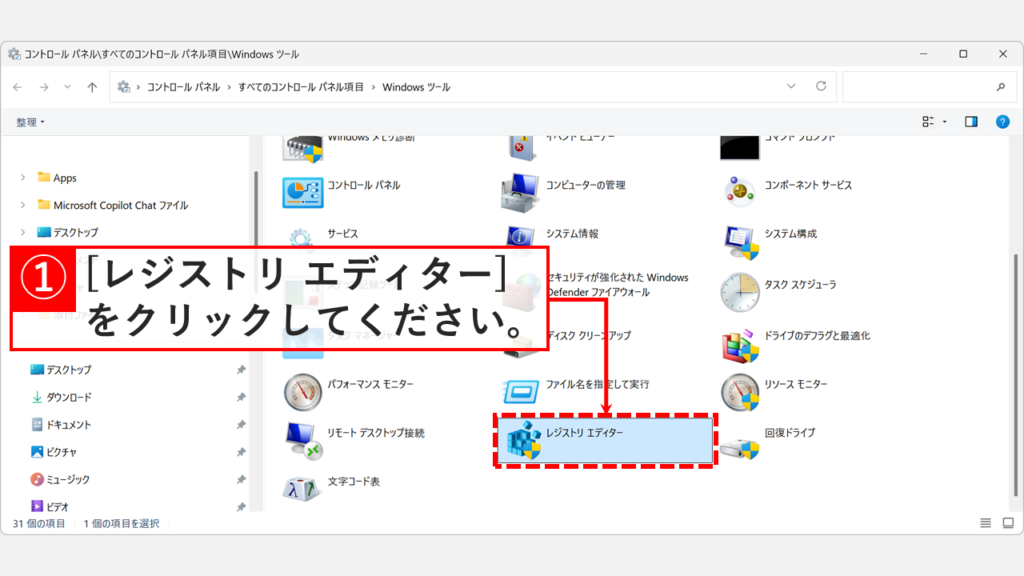Click the blue Help question mark
Viewport: 1024px width, 576px height.
pos(1002,121)
